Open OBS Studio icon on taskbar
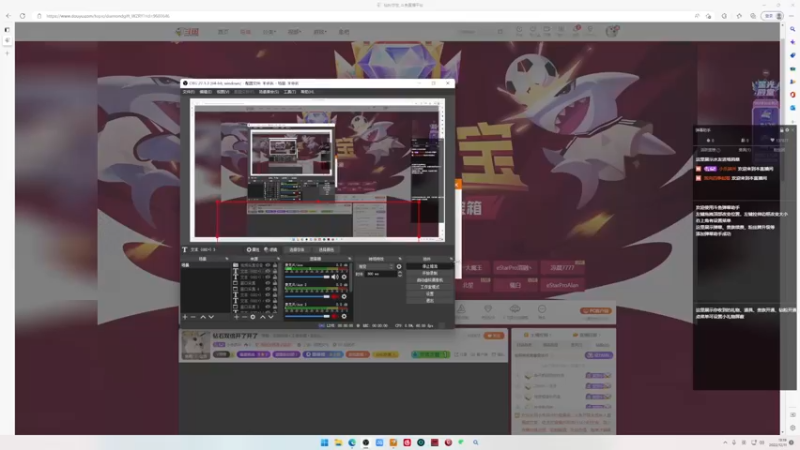This screenshot has width=800, height=450. 365,442
